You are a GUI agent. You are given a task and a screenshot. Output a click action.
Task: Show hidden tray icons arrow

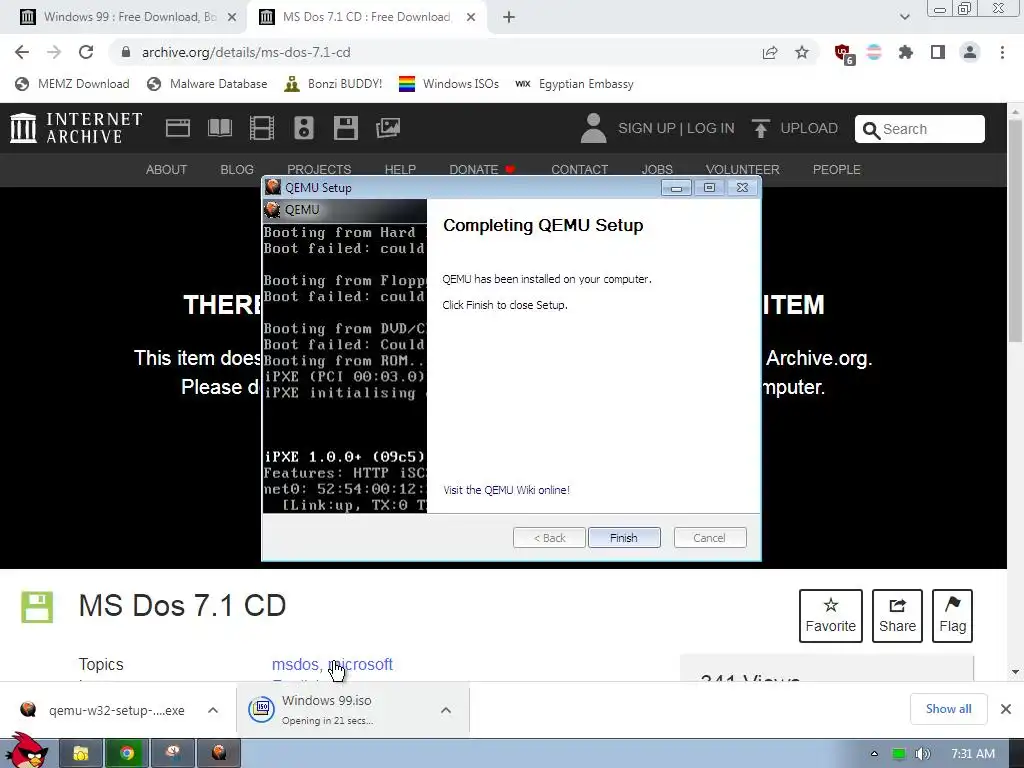[874, 754]
